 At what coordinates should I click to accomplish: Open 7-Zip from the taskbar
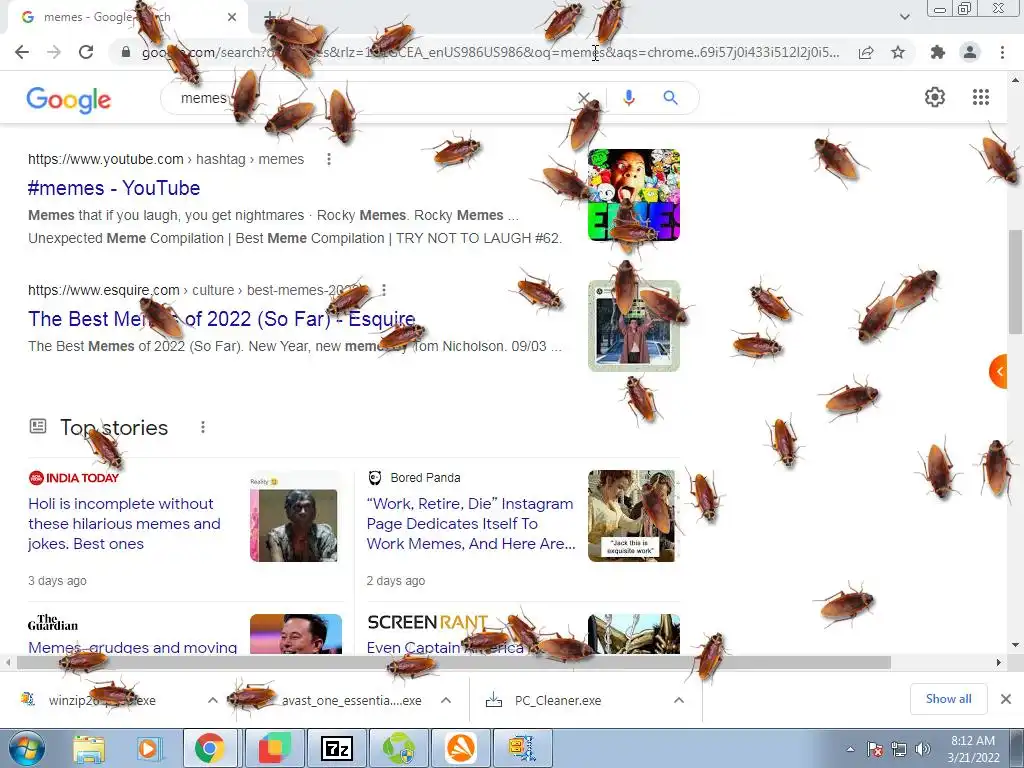click(x=336, y=748)
